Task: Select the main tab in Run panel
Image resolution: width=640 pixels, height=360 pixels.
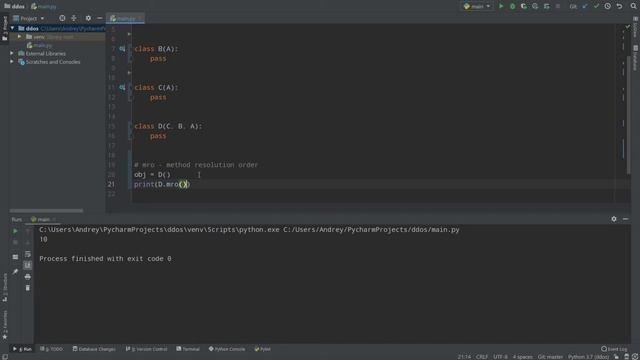Action: 43,220
